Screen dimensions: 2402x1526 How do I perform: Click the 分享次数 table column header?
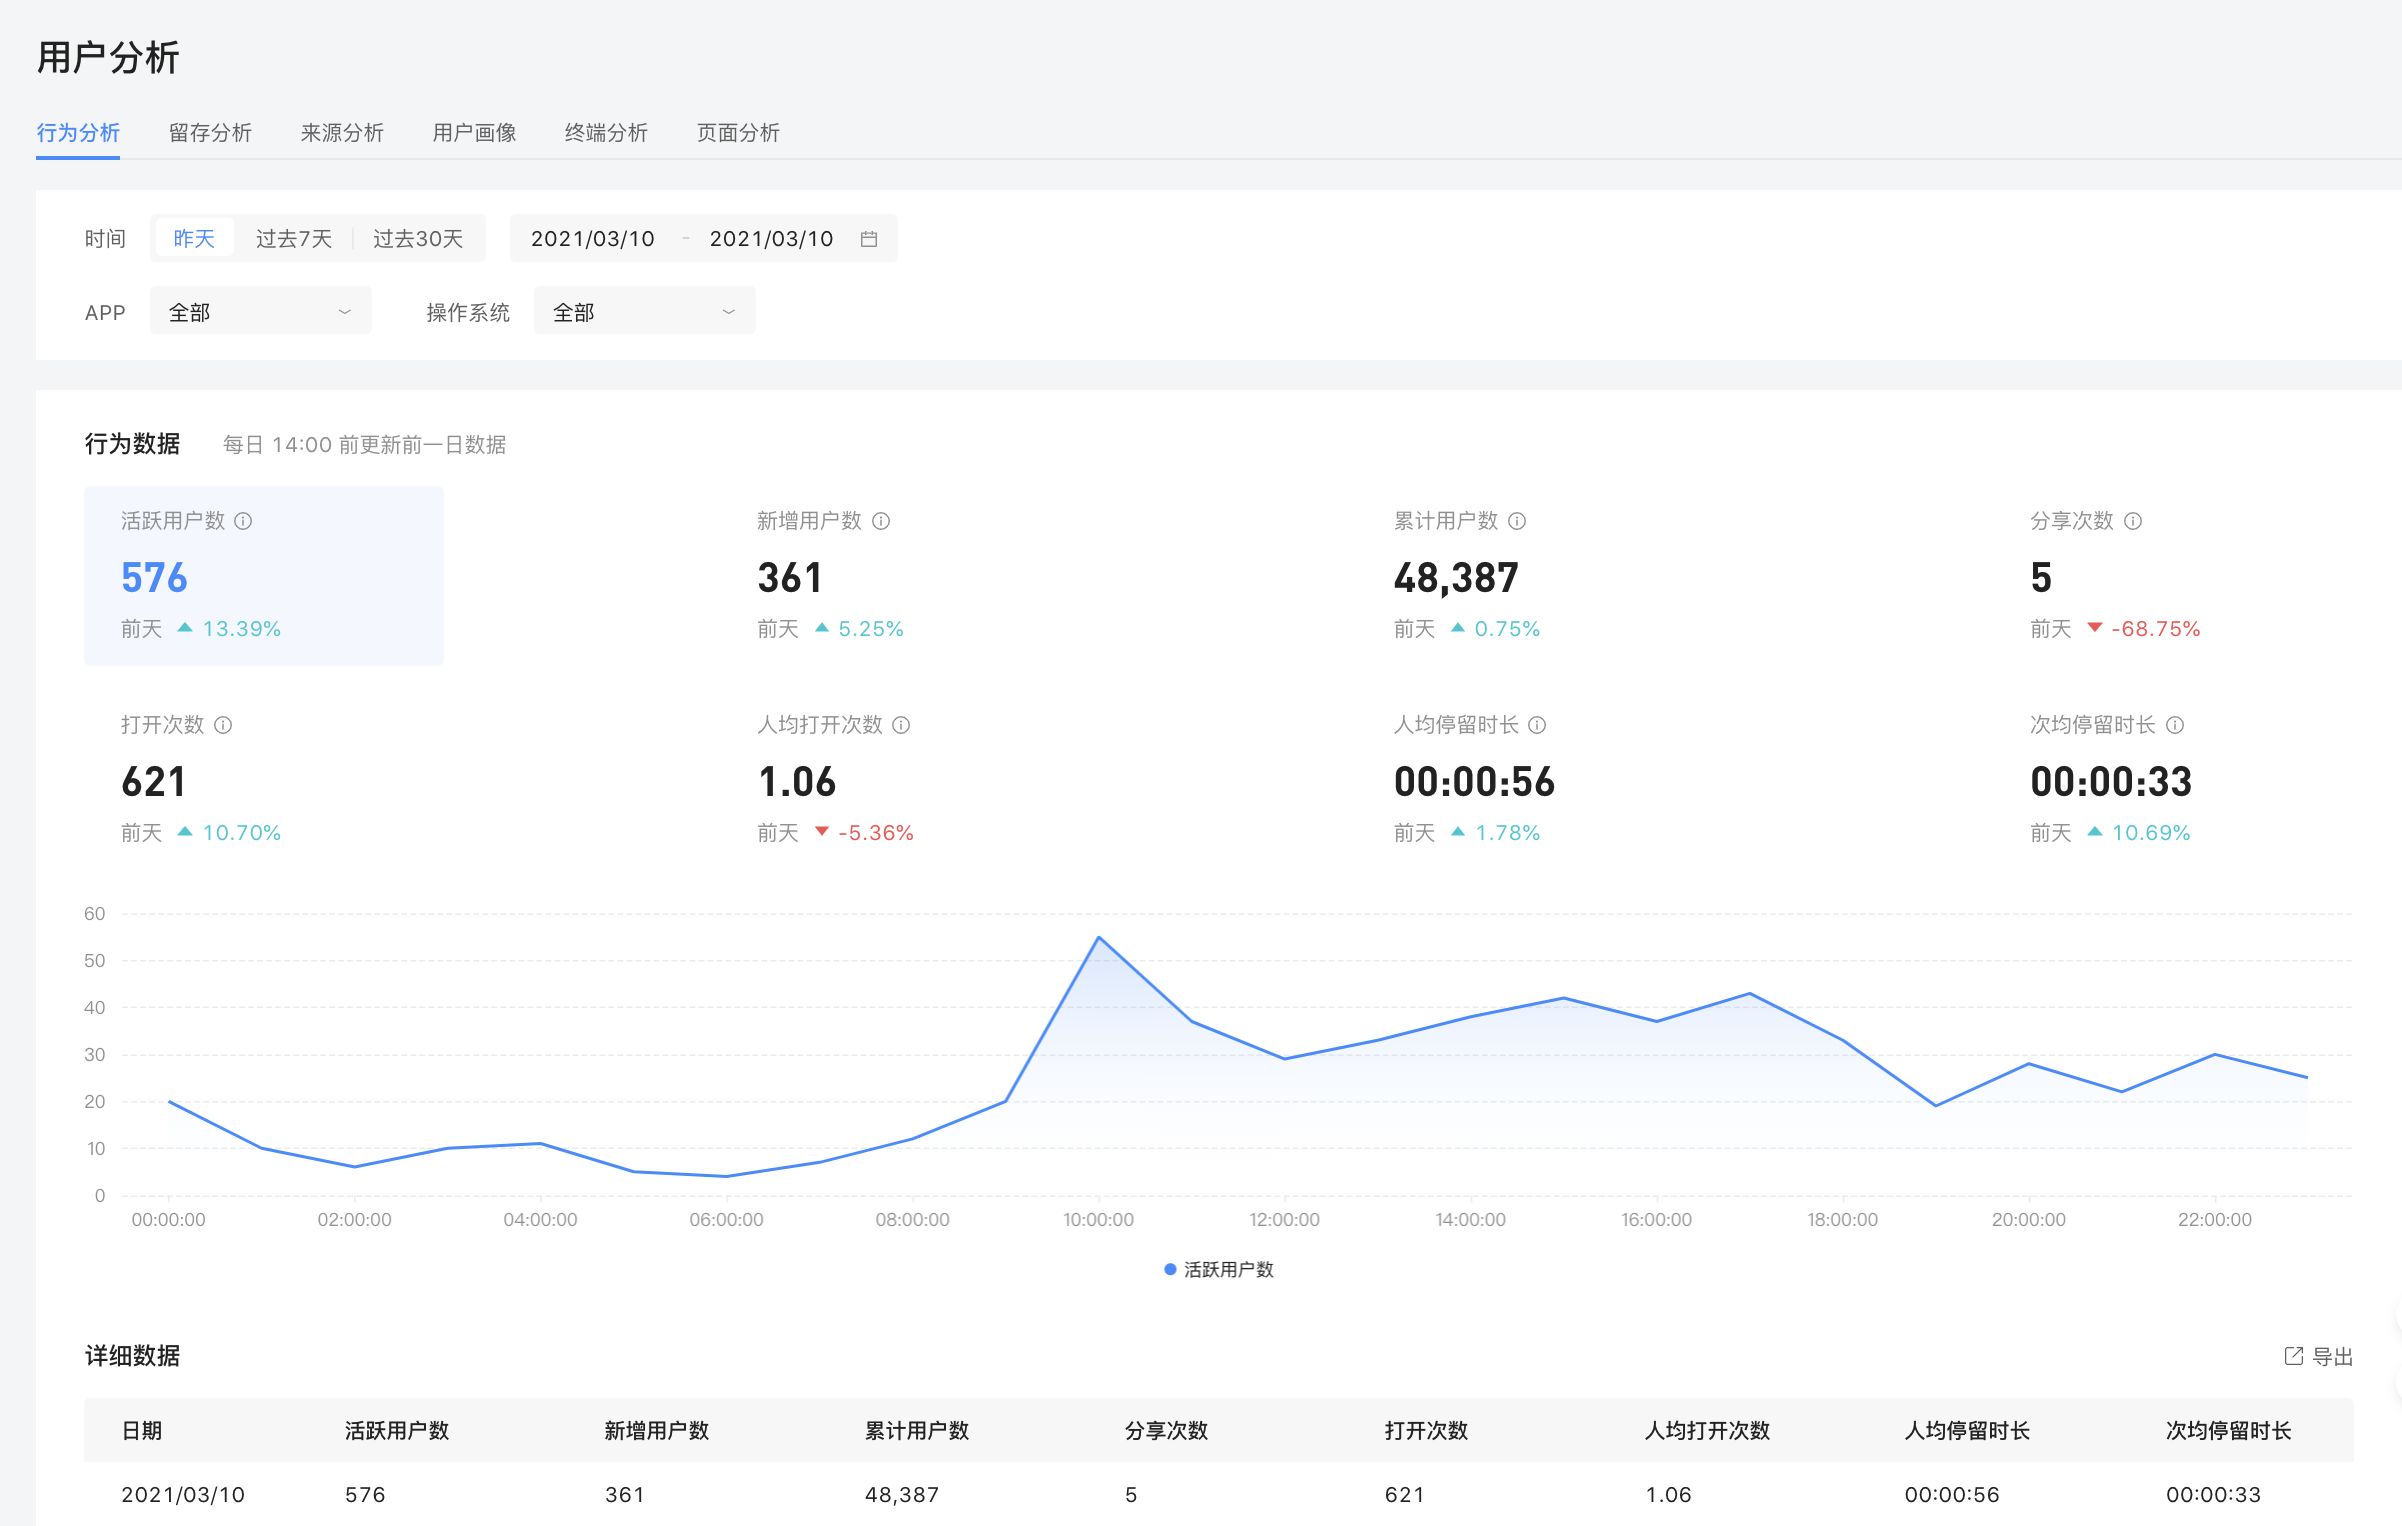click(x=1166, y=1431)
